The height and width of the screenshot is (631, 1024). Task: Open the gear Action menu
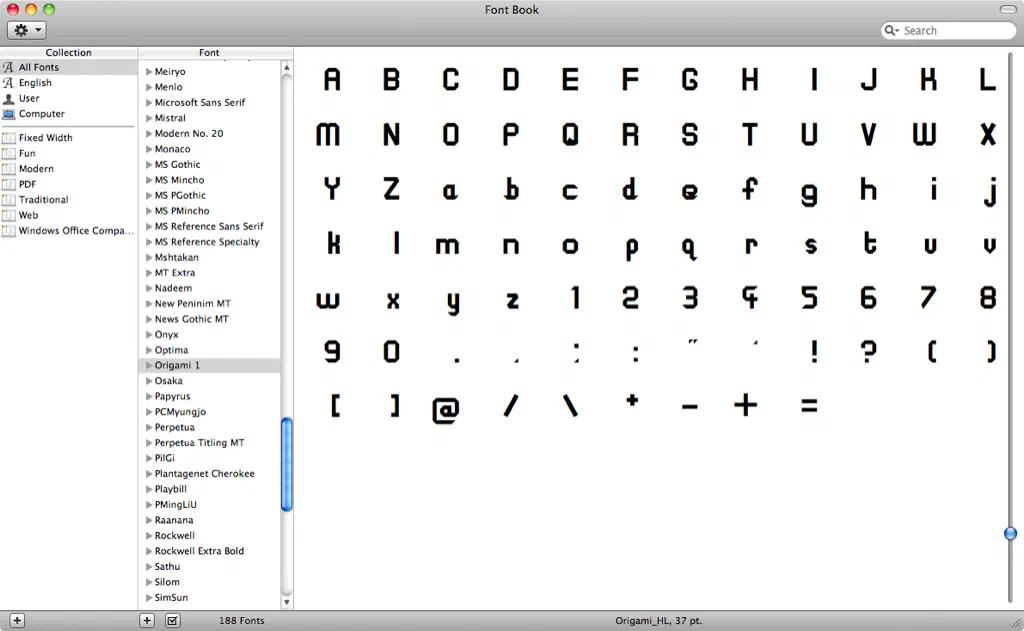pos(25,31)
